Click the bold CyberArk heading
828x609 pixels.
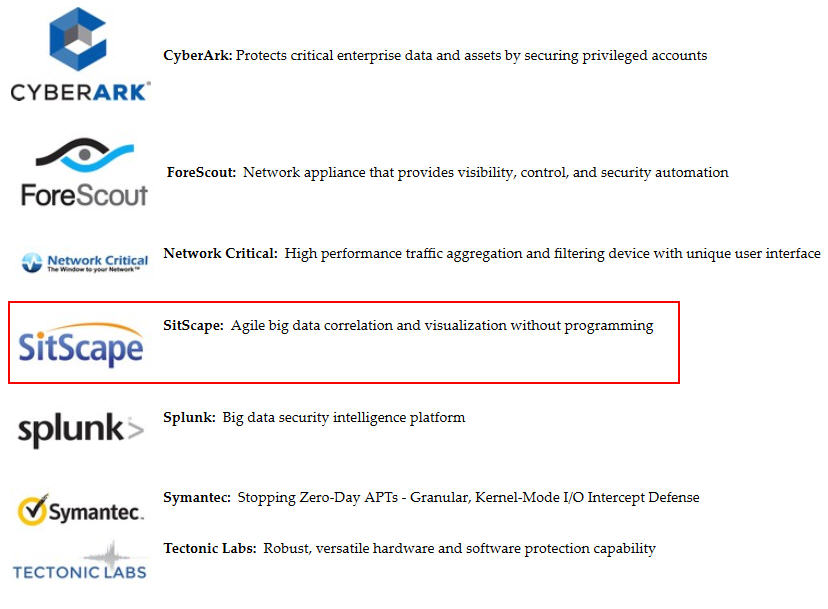(197, 55)
